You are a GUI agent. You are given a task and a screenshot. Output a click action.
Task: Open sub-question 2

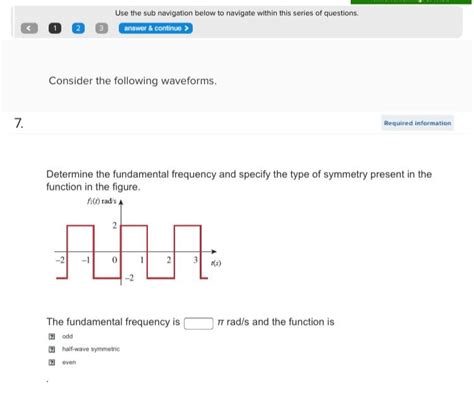click(78, 28)
